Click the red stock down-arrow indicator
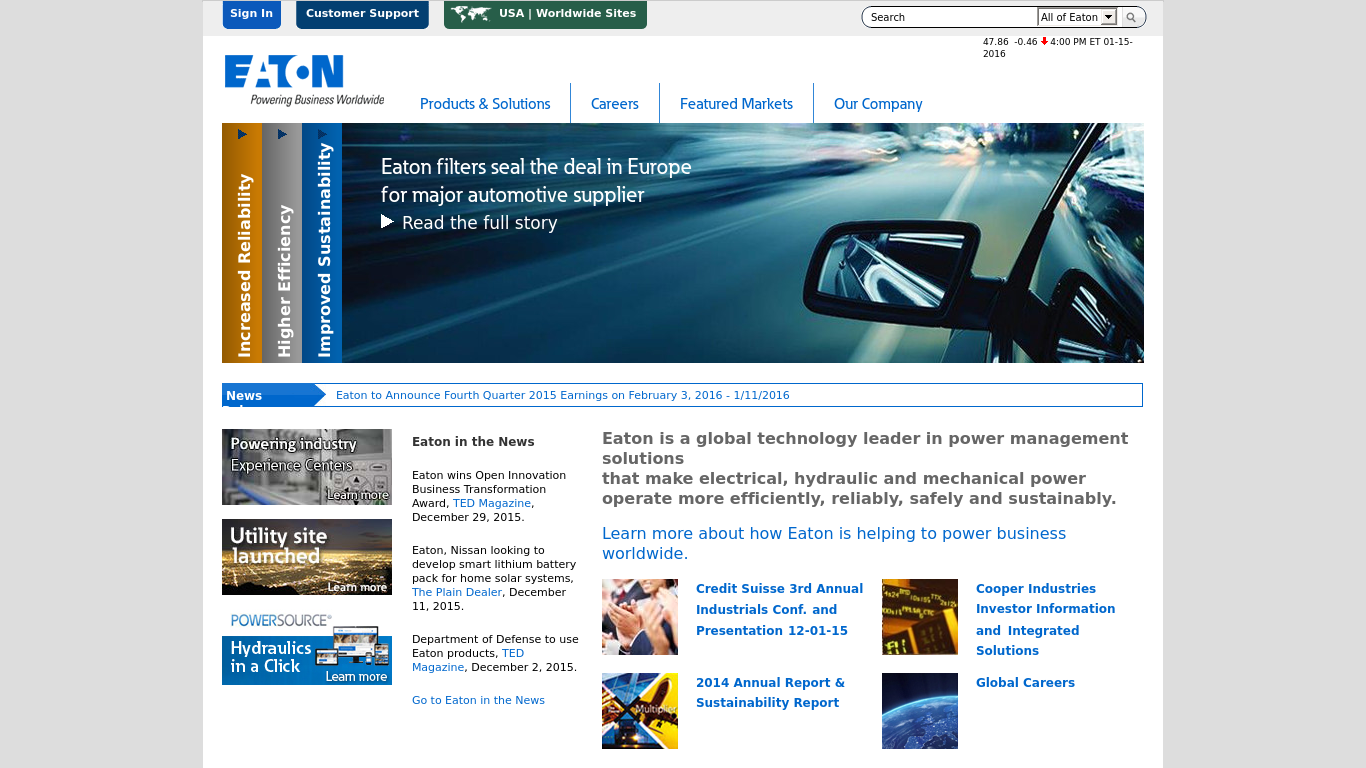The image size is (1366, 768). 1044,42
